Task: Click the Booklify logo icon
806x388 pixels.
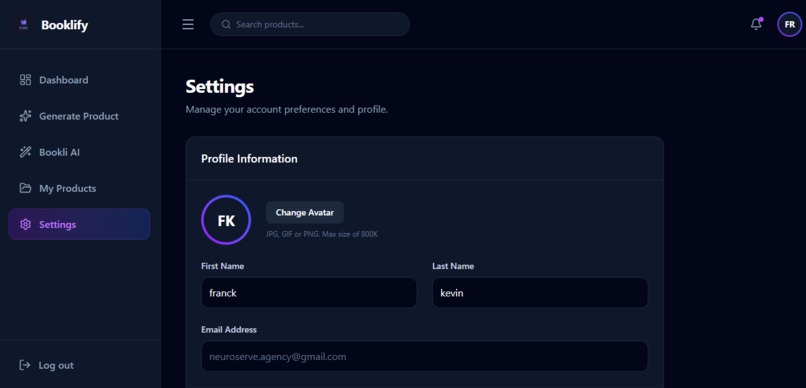Action: (x=23, y=25)
